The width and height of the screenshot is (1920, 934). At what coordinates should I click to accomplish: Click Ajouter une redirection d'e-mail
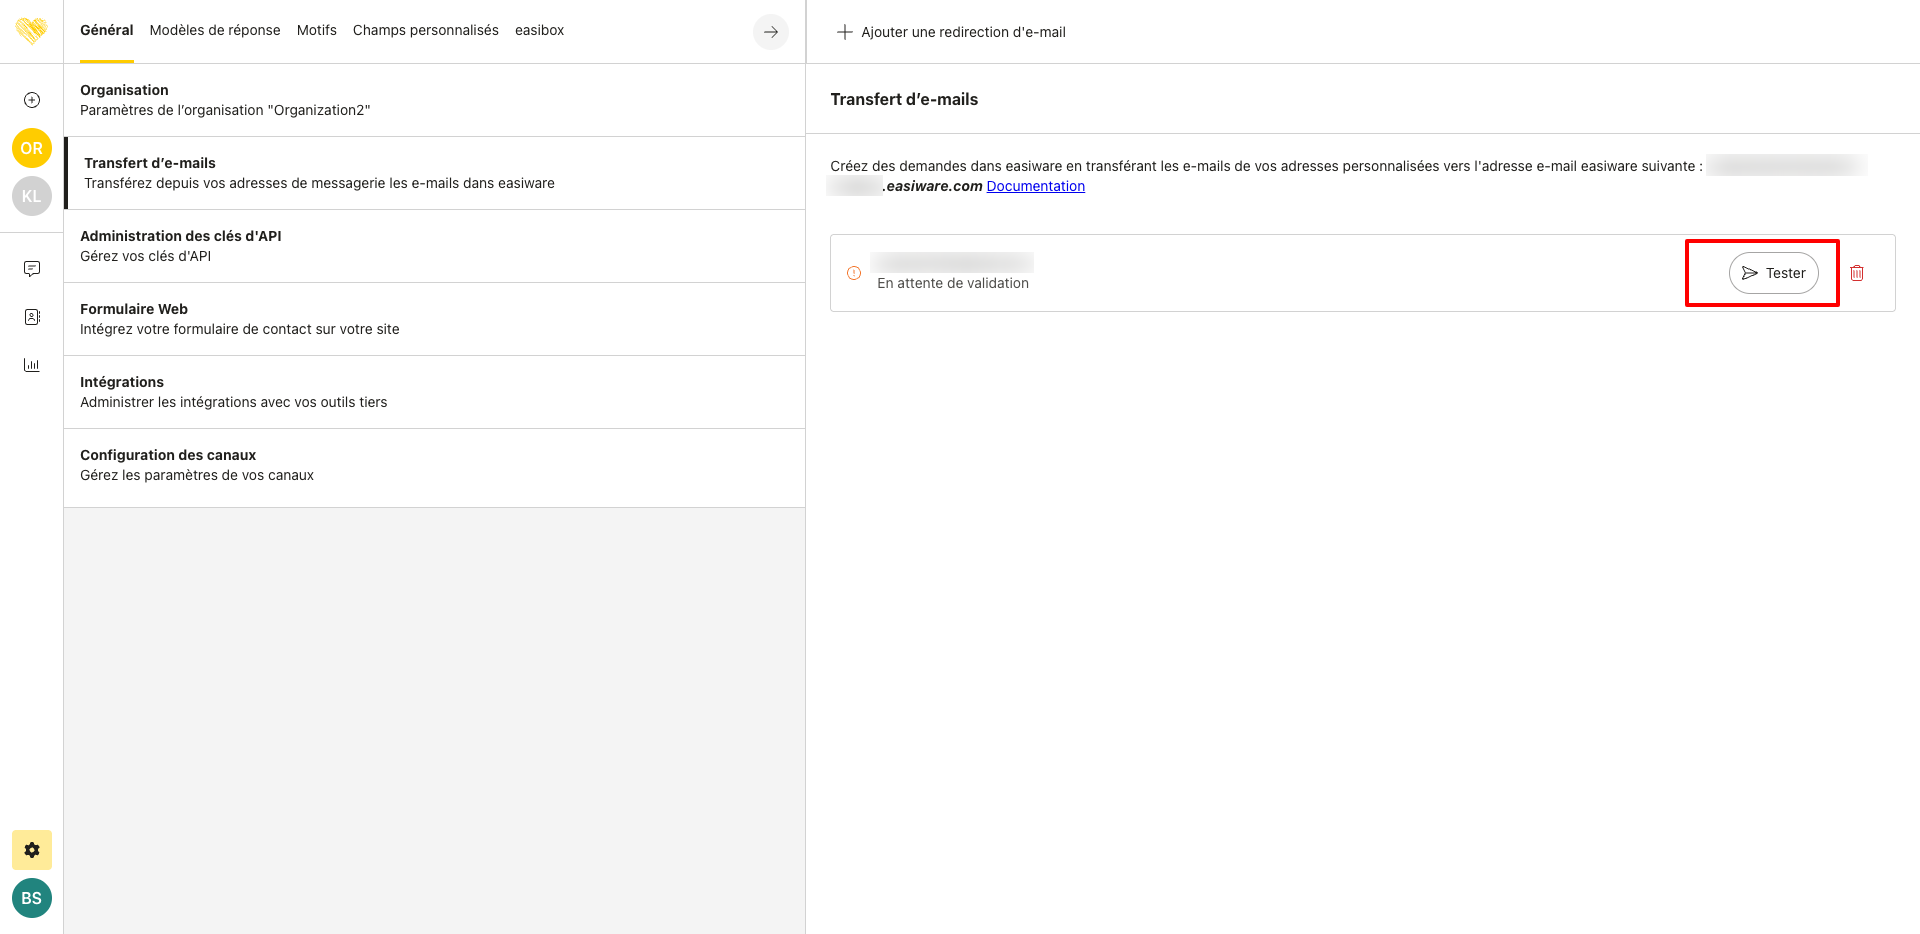951,32
